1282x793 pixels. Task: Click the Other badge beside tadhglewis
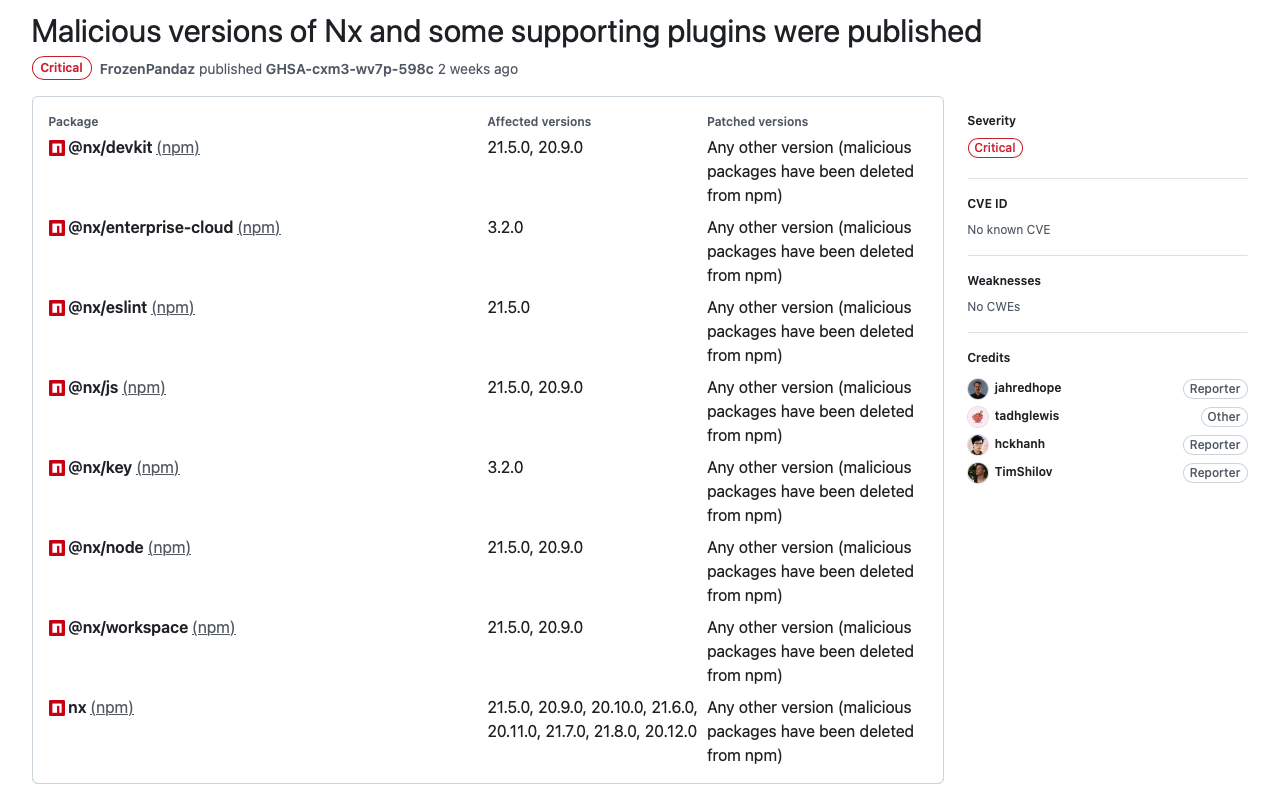tap(1224, 417)
